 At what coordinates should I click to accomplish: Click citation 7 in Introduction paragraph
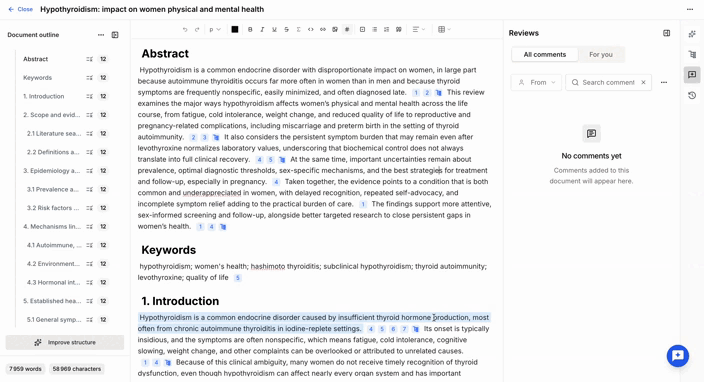coord(404,329)
